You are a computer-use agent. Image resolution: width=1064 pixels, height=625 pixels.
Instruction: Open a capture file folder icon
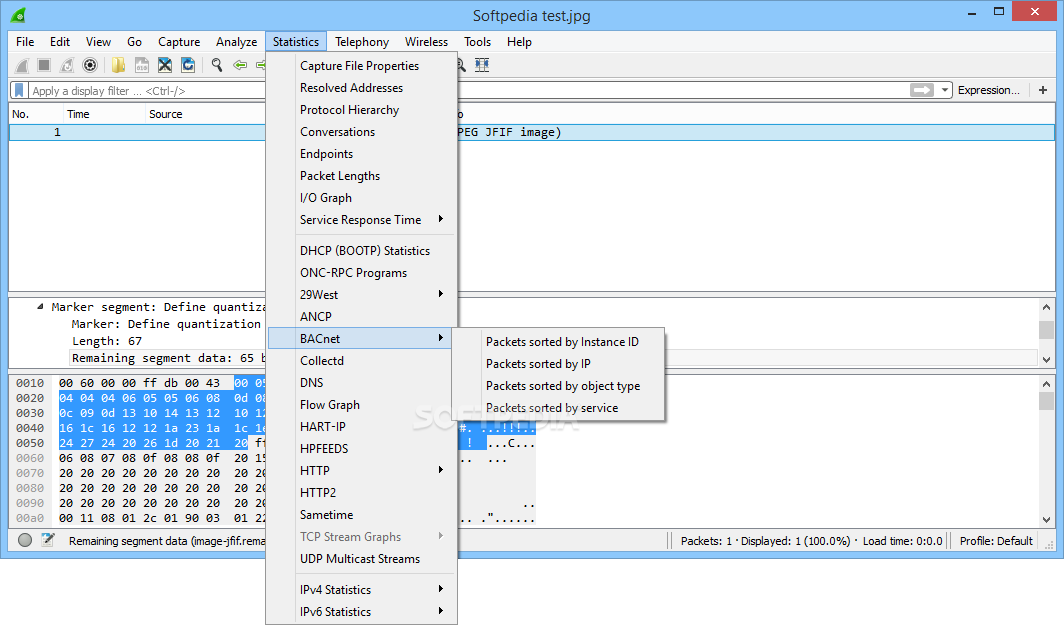click(x=118, y=65)
